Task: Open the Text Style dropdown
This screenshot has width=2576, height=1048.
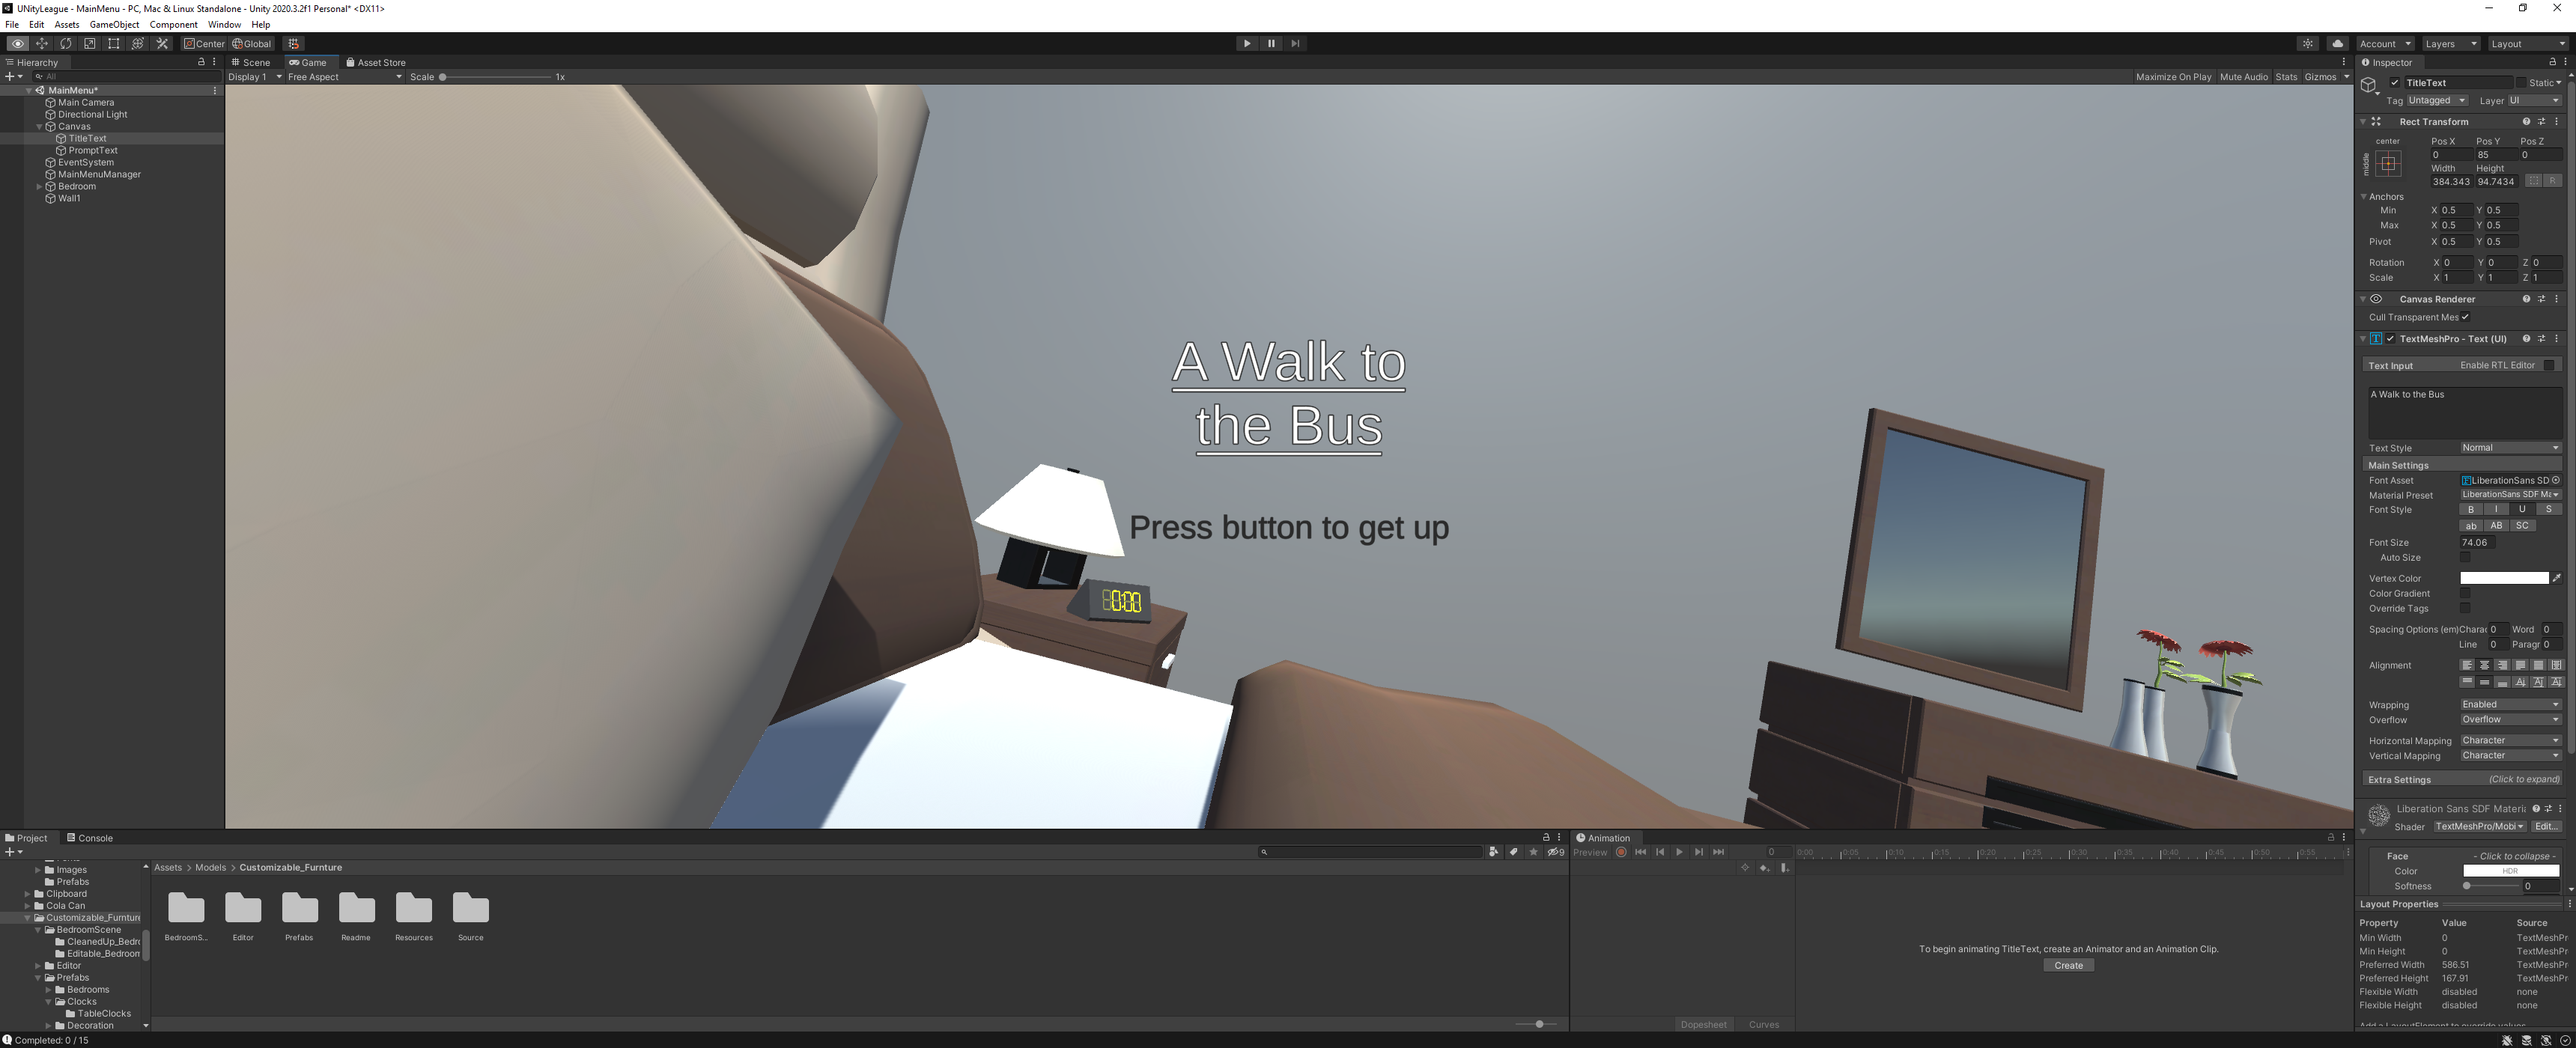Action: point(2510,448)
